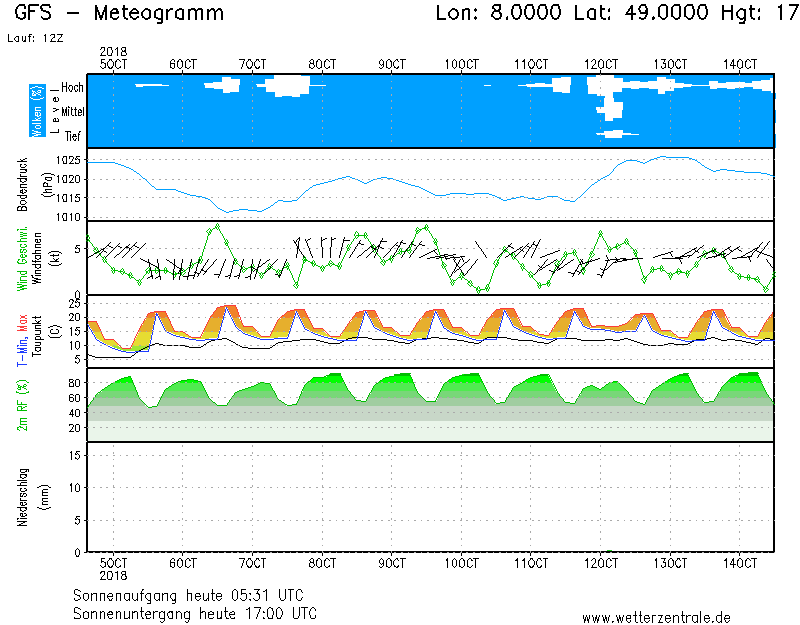800x625 pixels.
Task: Click the green 2m RF (%) label
Action: 22,405
